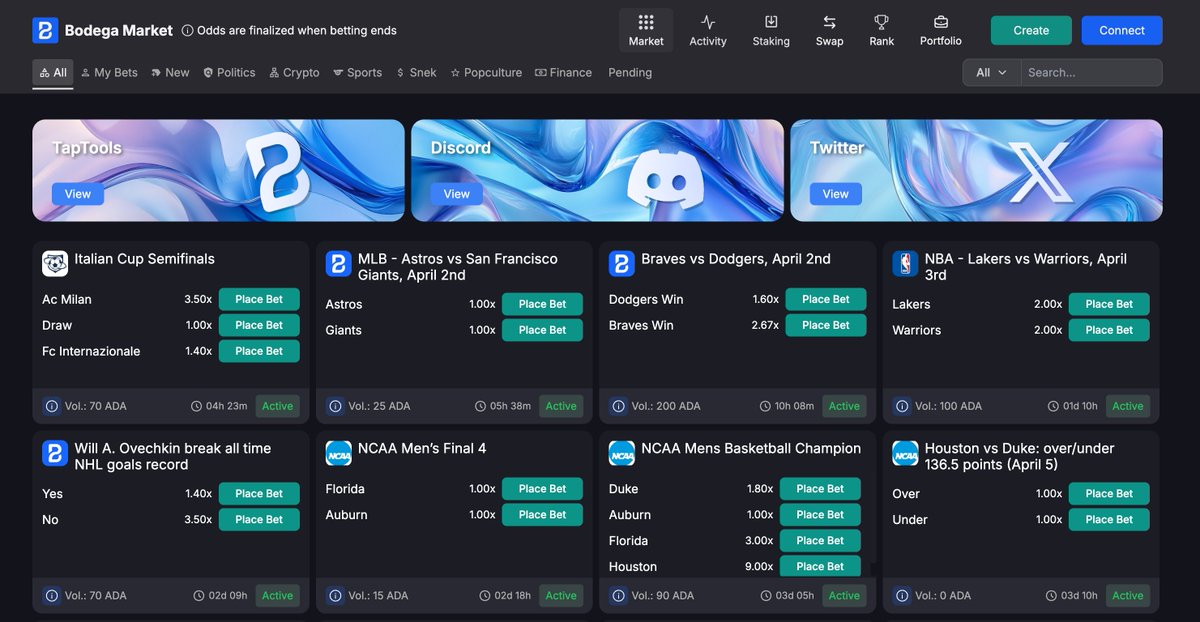The image size is (1200, 622).
Task: Open the Market grid icon
Action: 646,22
